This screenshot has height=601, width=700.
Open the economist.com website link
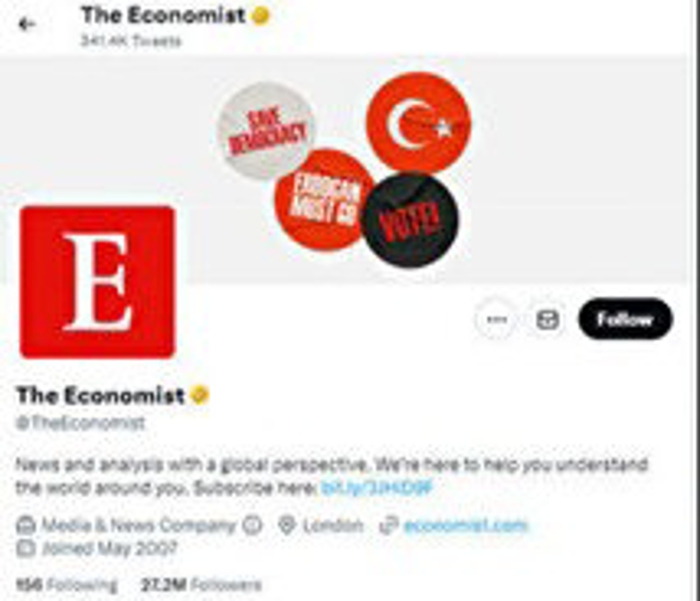(x=465, y=526)
